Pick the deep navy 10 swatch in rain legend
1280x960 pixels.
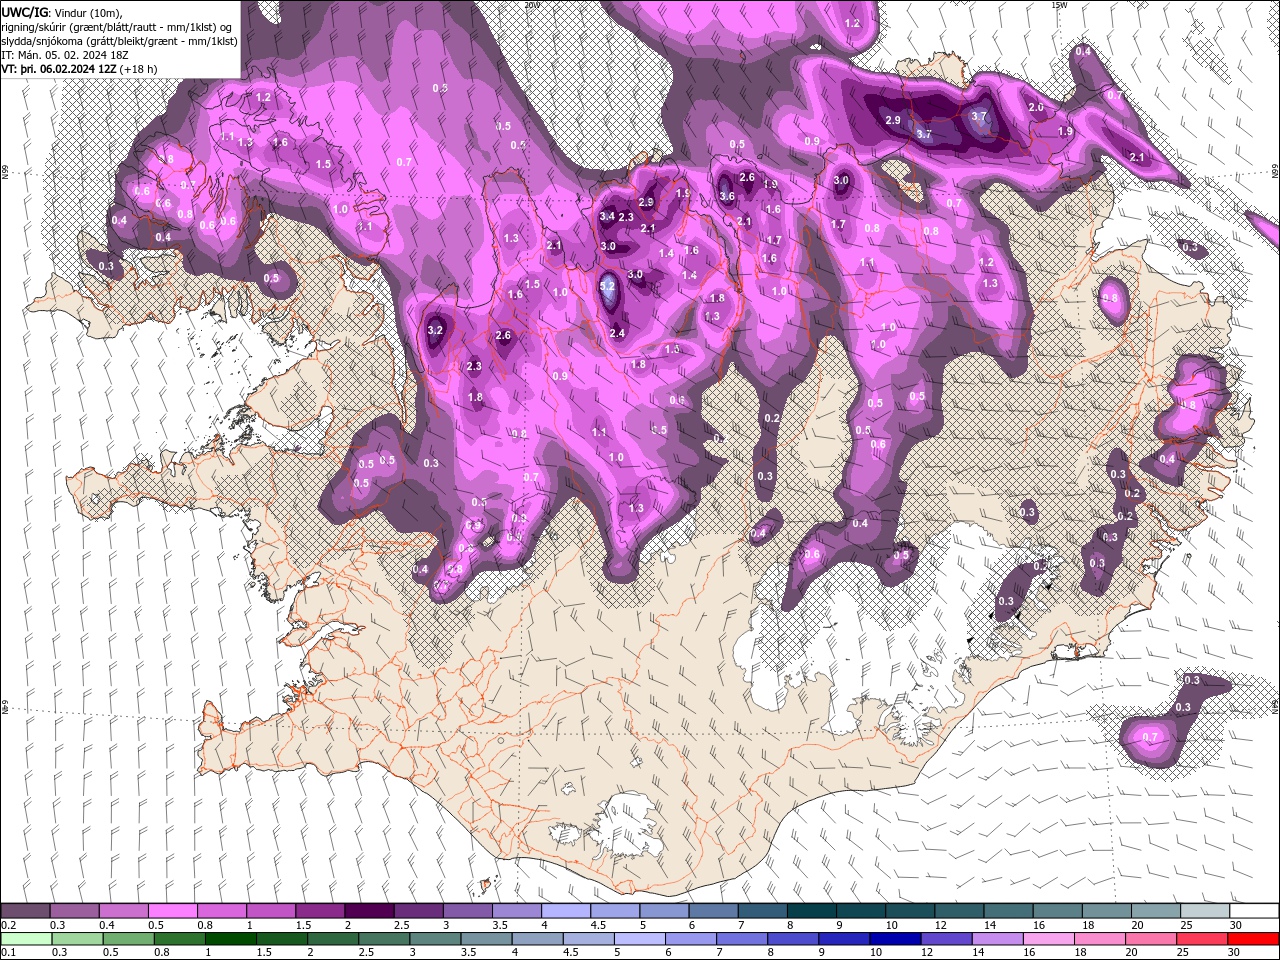895,939
